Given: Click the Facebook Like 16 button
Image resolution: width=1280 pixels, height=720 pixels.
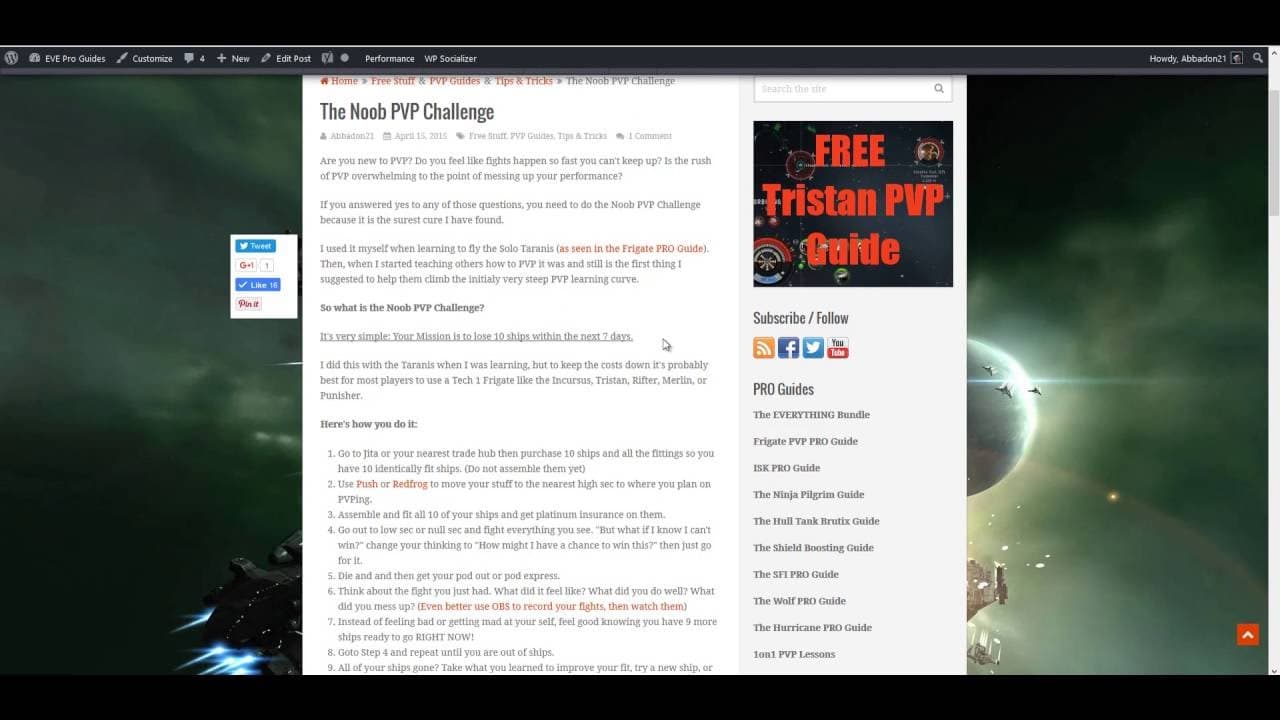Looking at the screenshot, I should tap(258, 285).
